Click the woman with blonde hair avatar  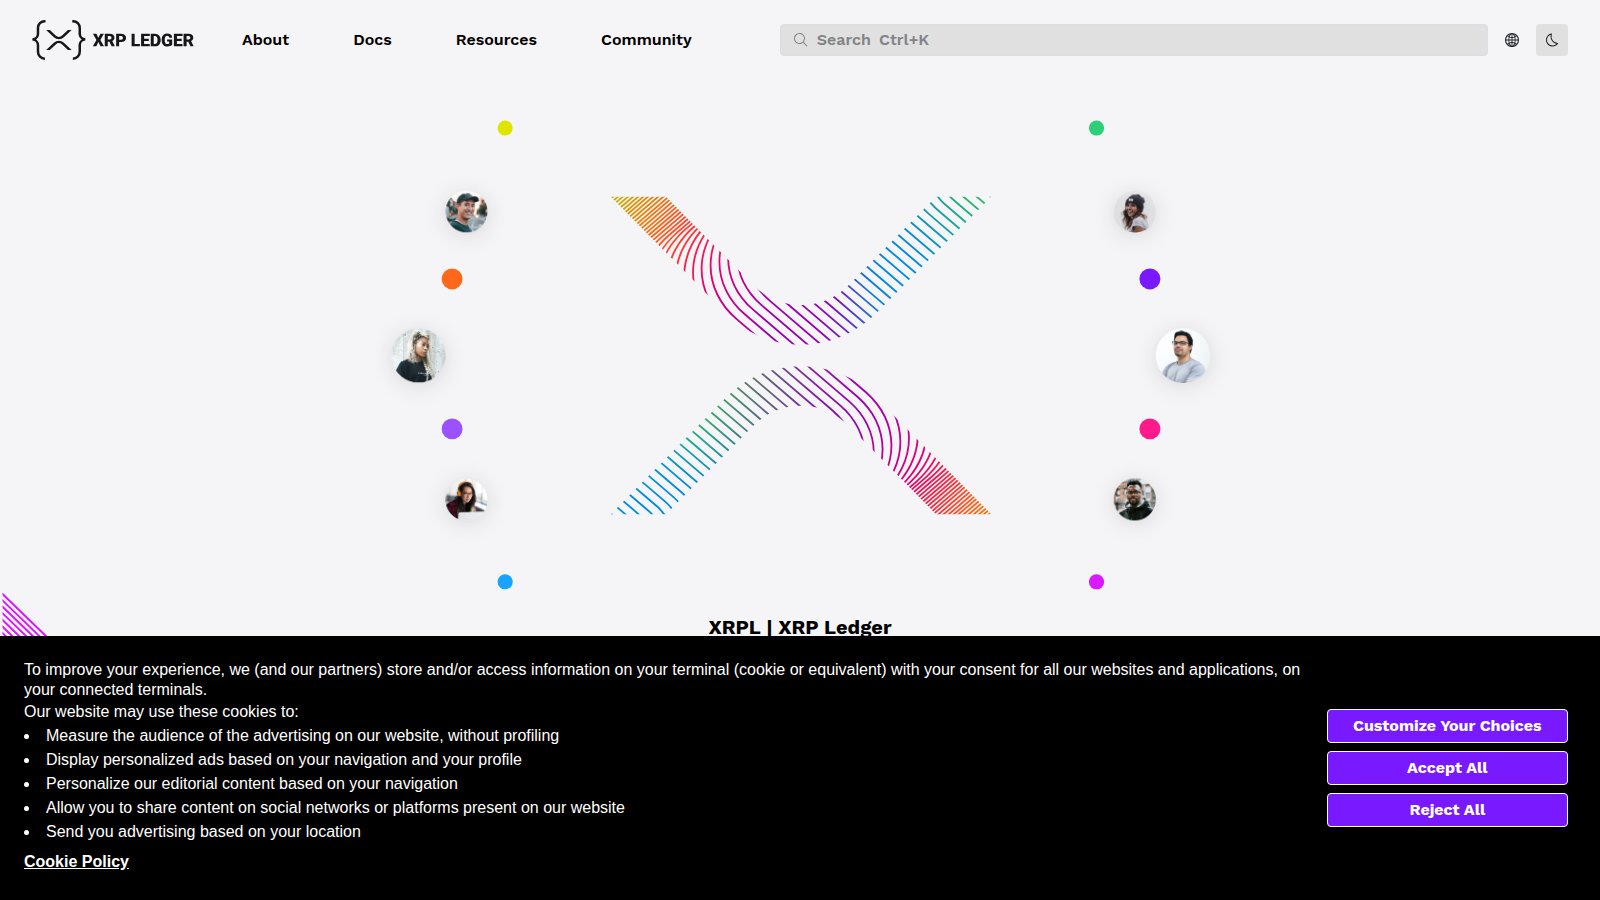pyautogui.click(x=418, y=356)
